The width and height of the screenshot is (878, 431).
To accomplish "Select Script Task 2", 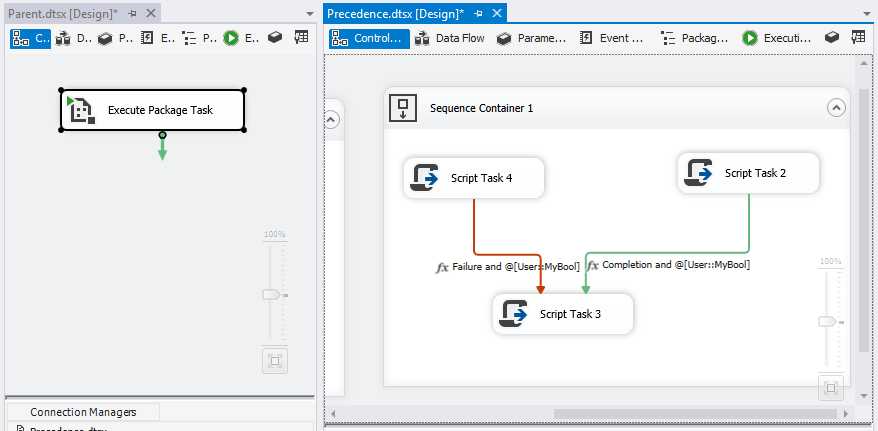I will click(749, 174).
